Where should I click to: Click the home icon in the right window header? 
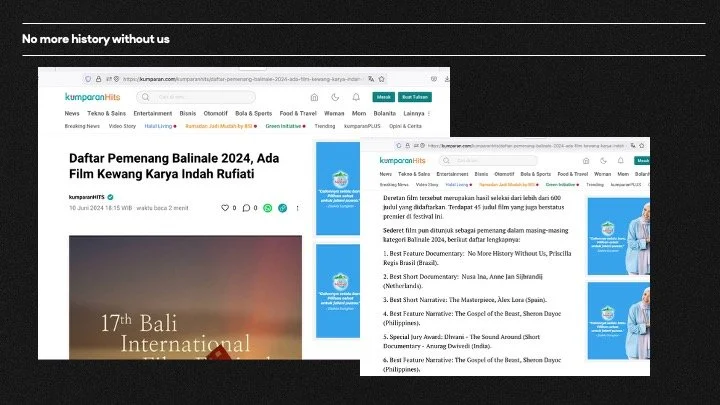[586, 161]
